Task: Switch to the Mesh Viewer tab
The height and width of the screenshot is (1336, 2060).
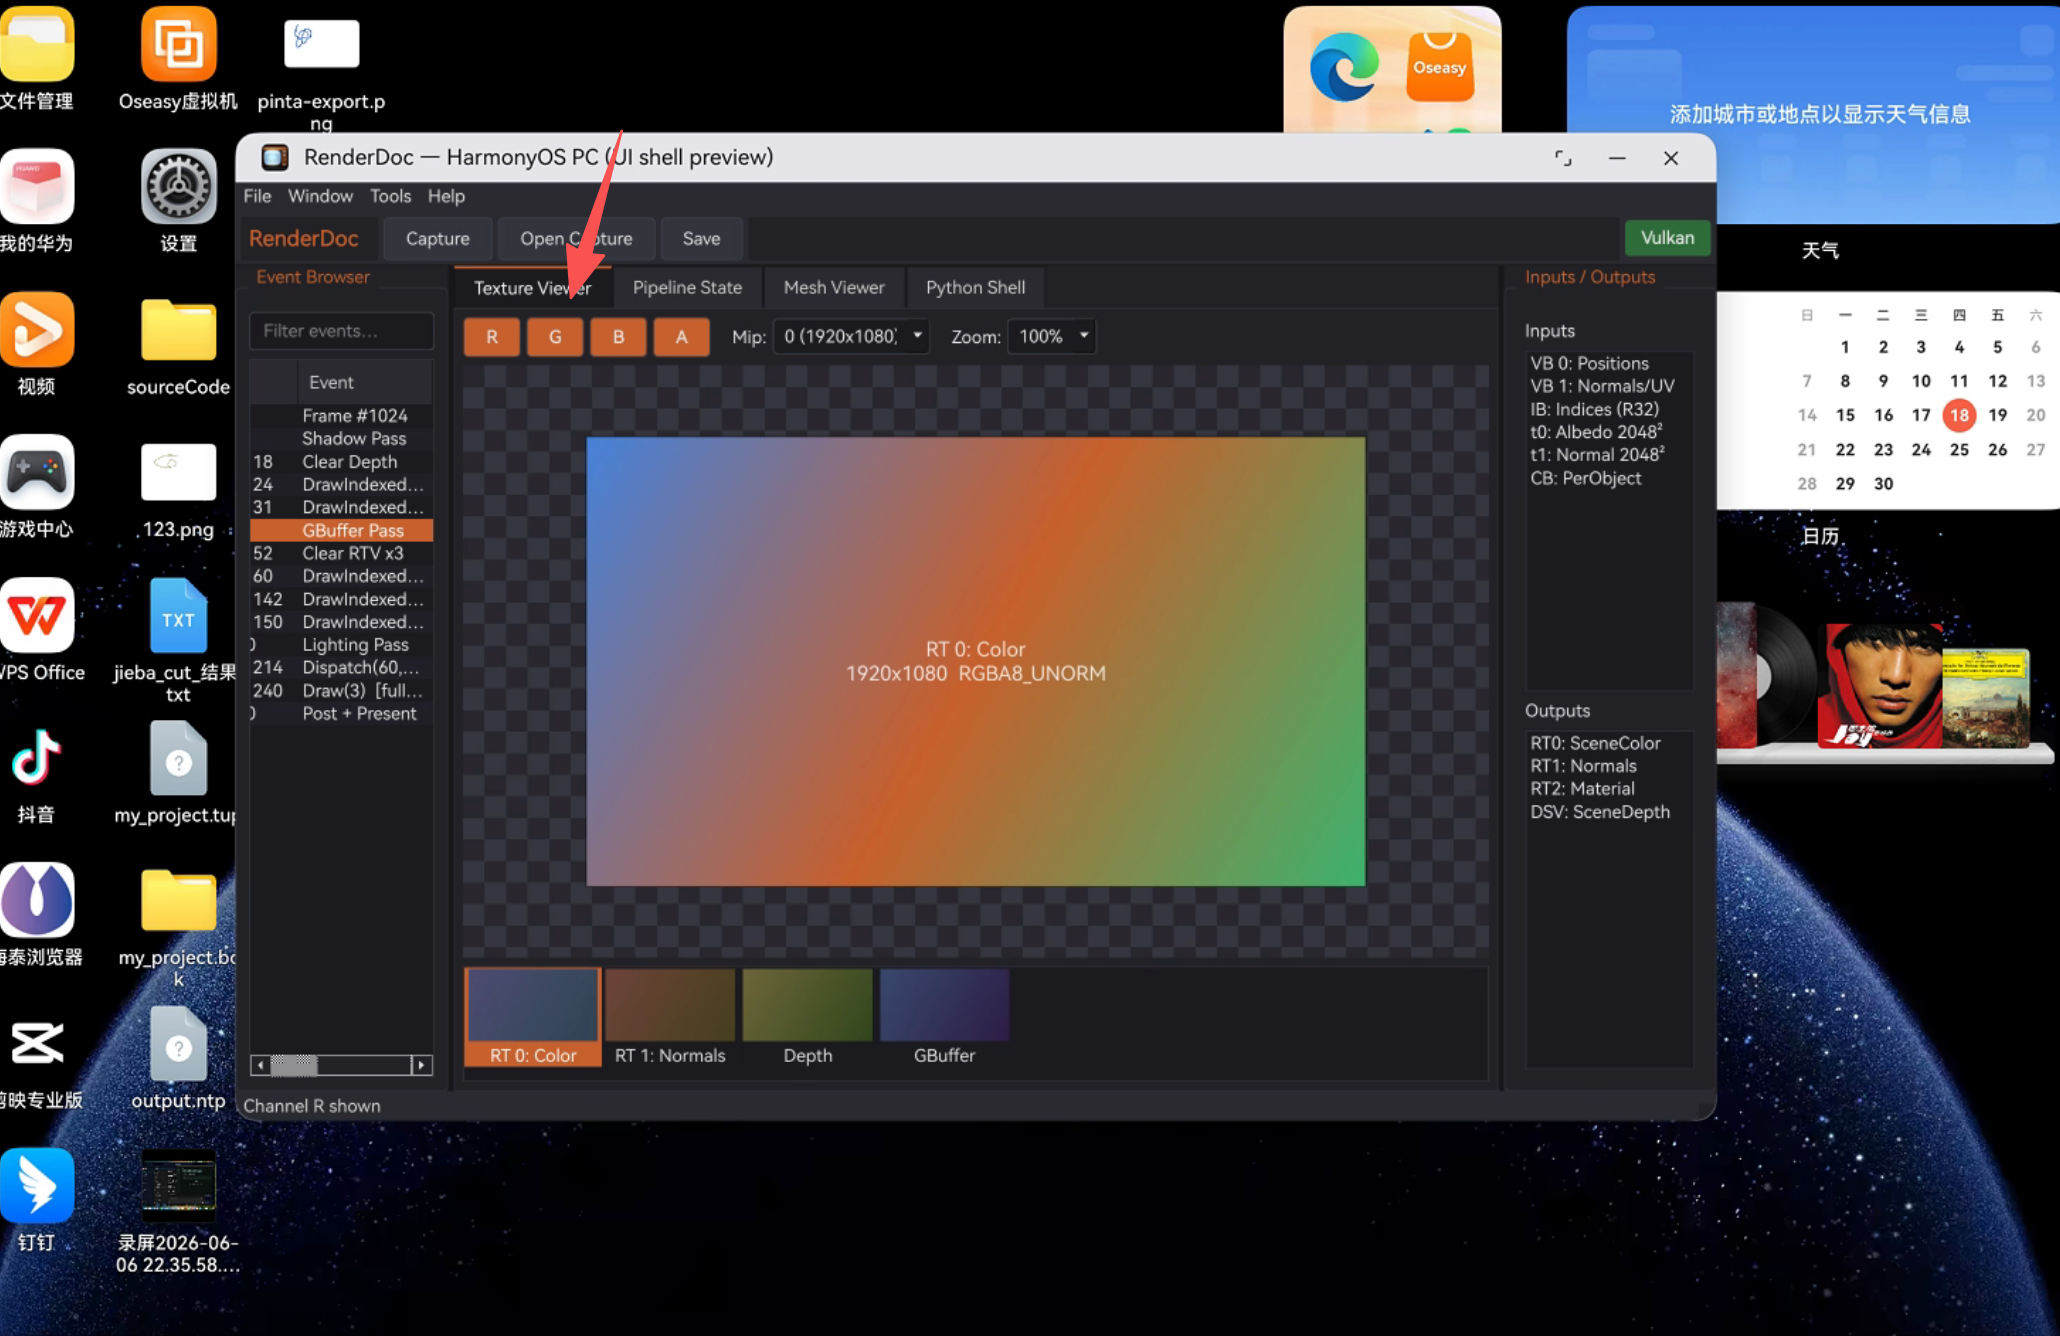Action: point(834,288)
